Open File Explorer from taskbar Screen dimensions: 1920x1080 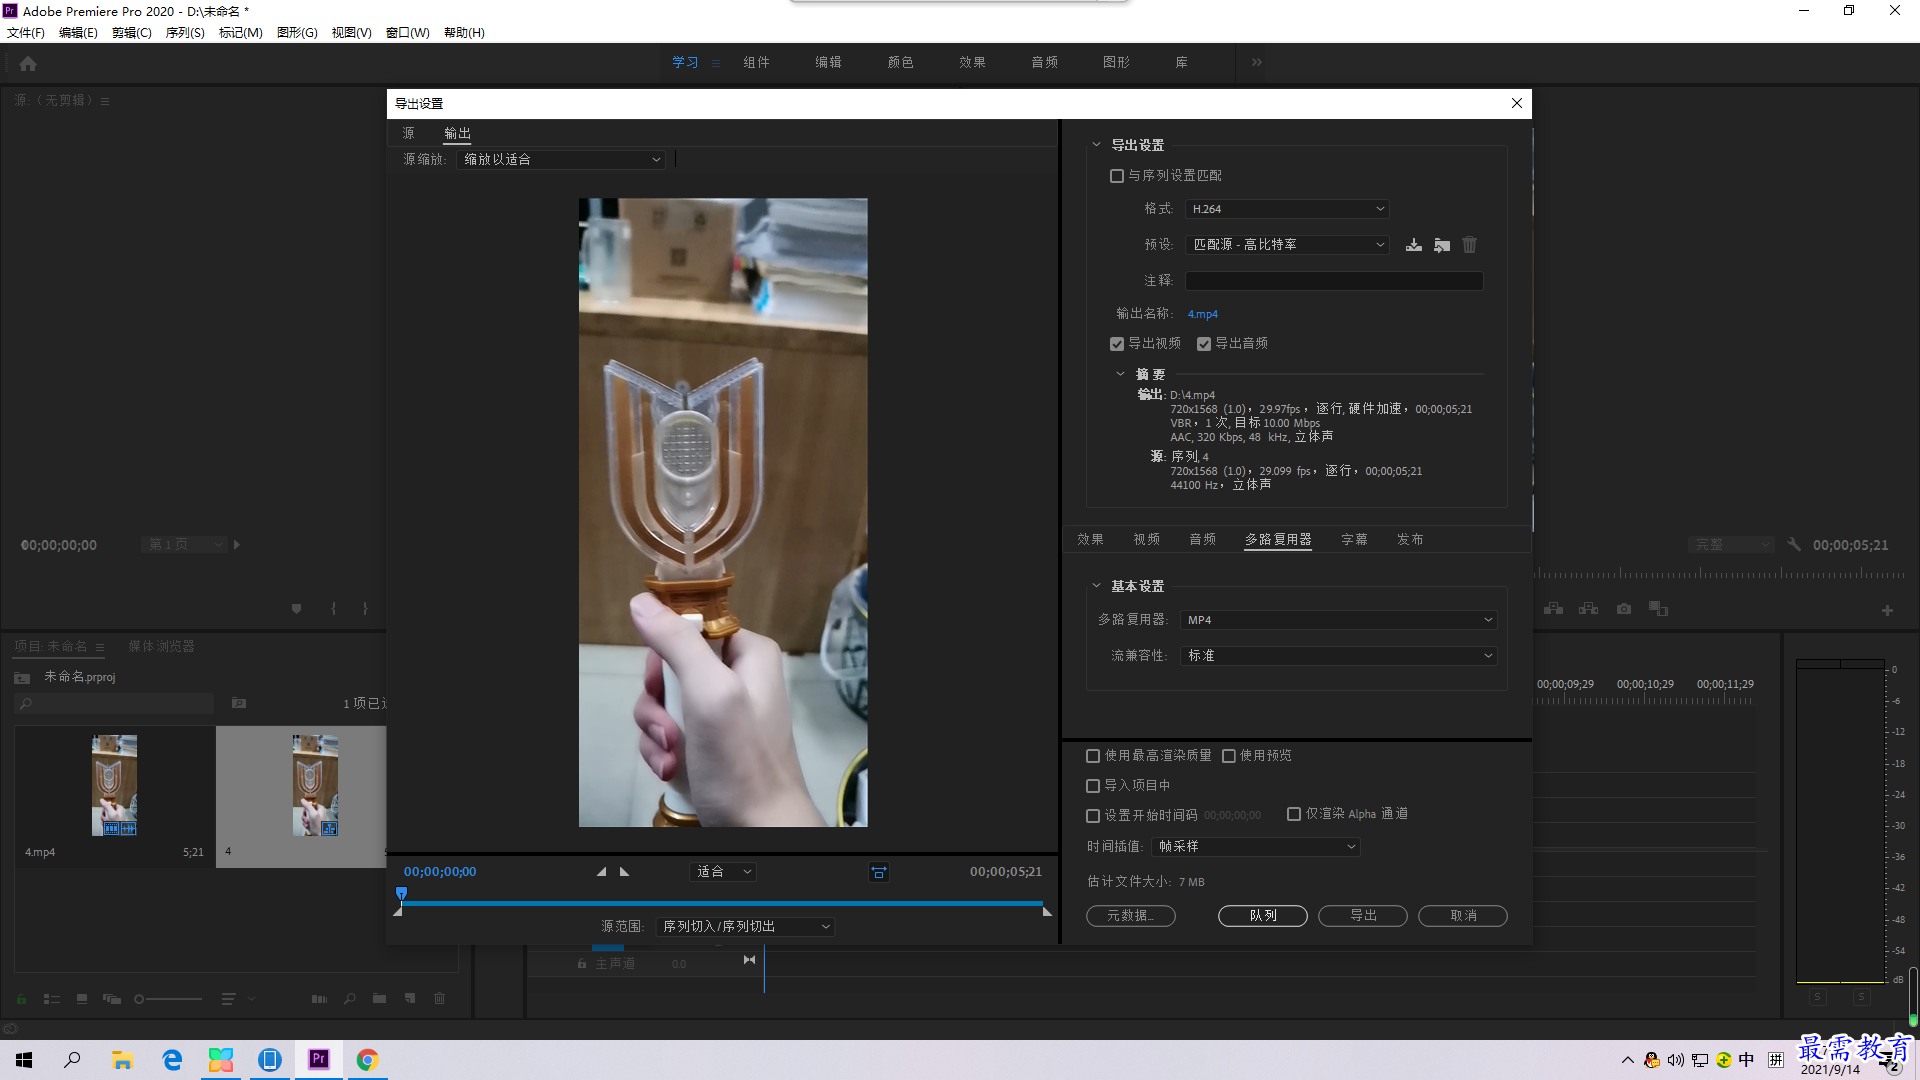pos(122,1060)
